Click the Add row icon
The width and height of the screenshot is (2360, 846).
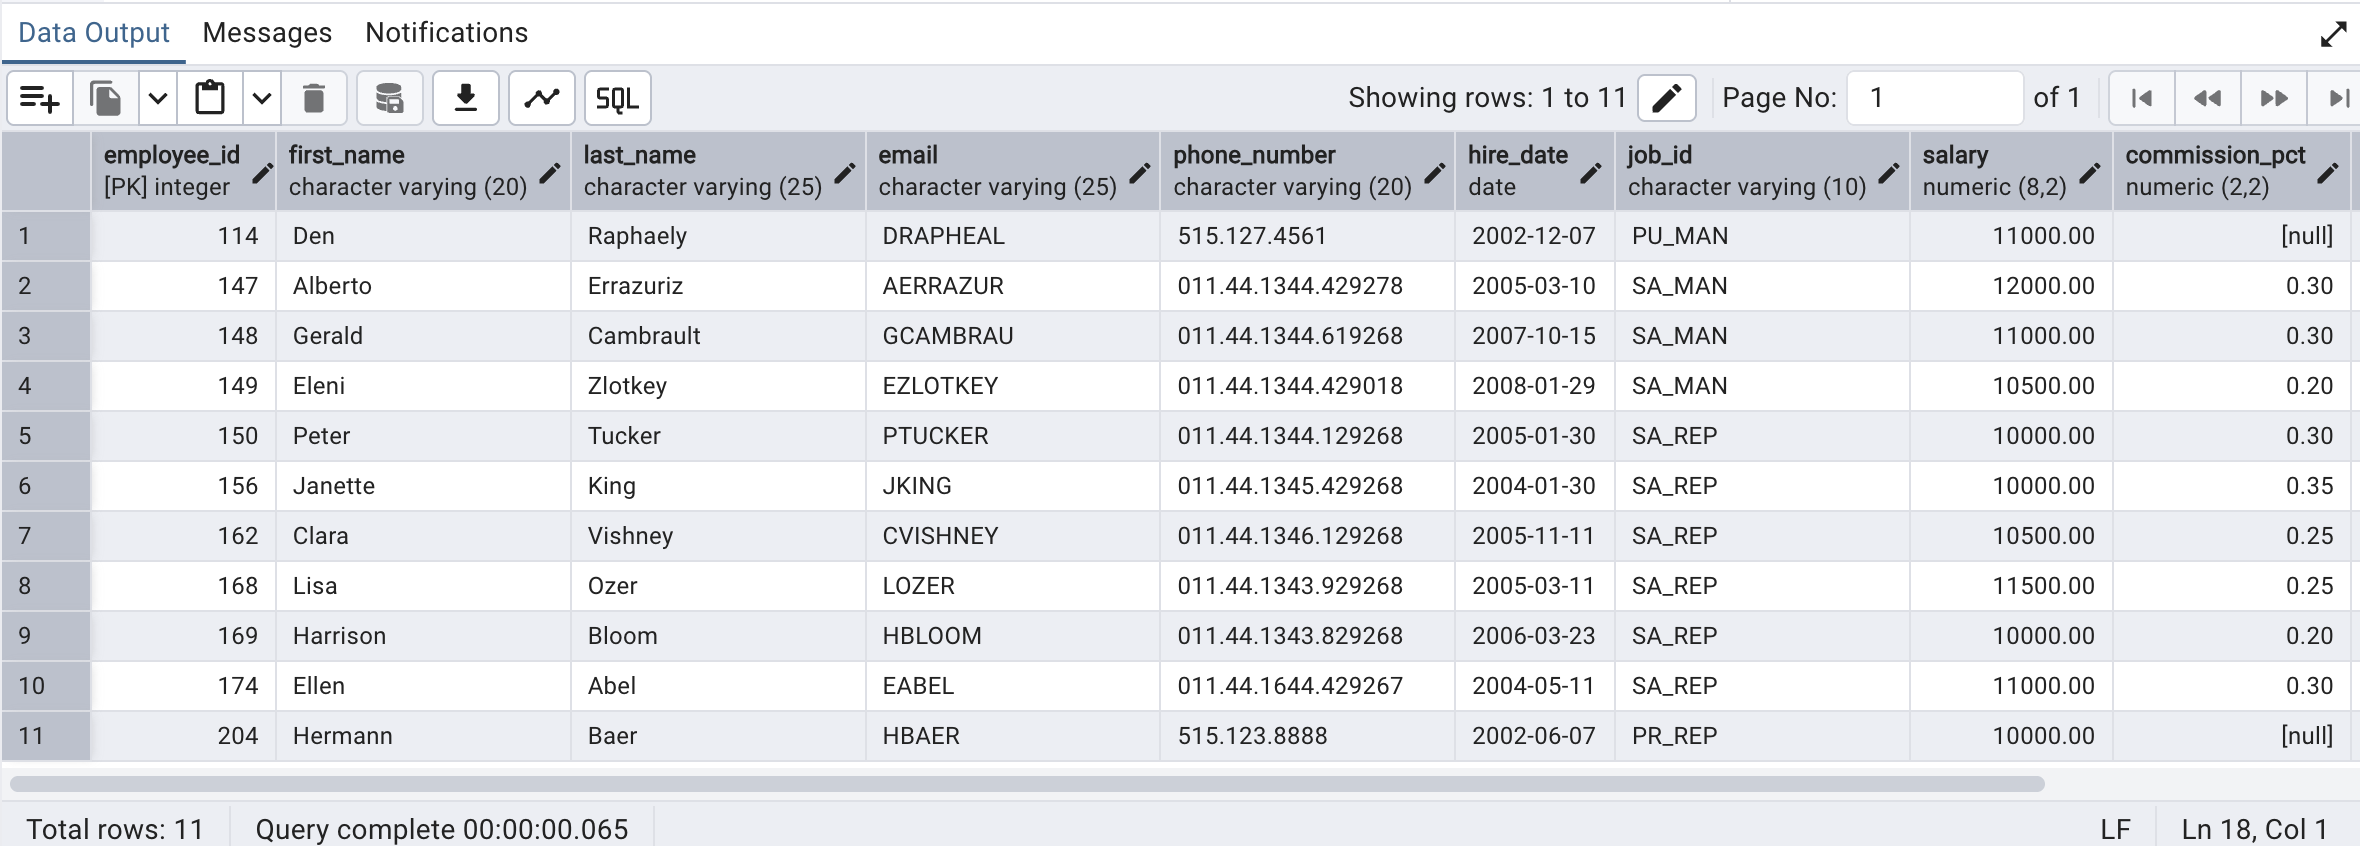tap(40, 98)
